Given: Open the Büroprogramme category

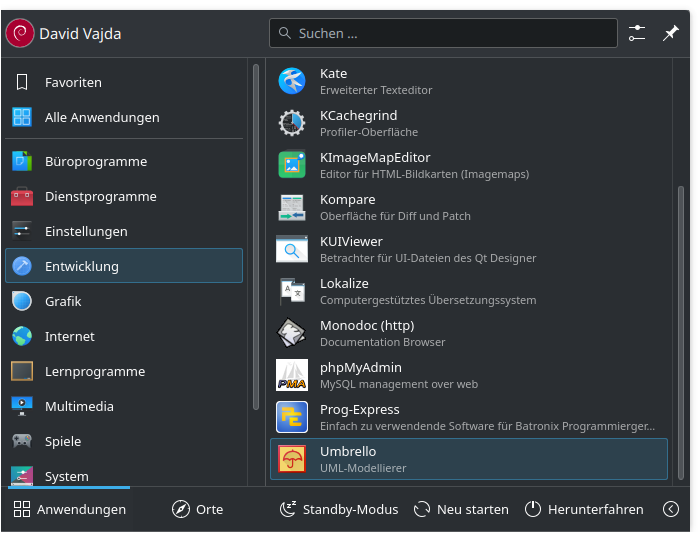Looking at the screenshot, I should point(124,161).
